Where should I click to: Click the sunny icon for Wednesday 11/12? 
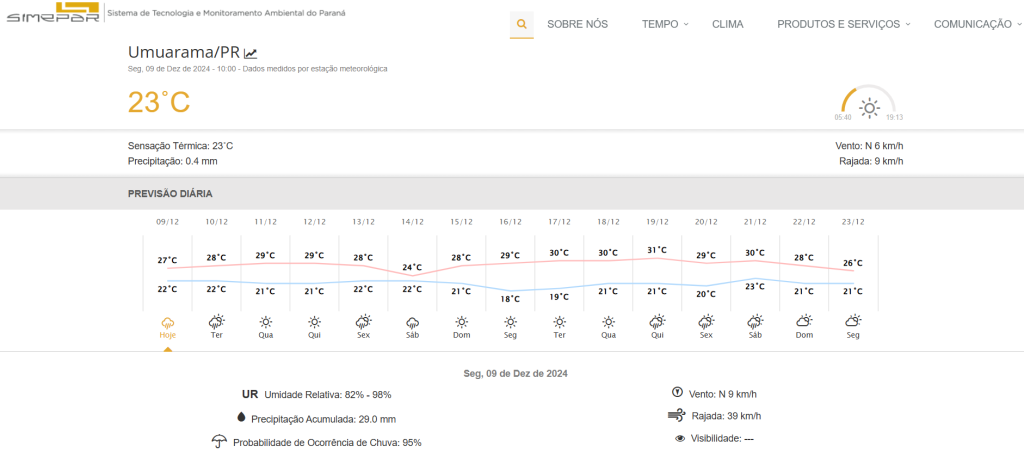[x=265, y=323]
